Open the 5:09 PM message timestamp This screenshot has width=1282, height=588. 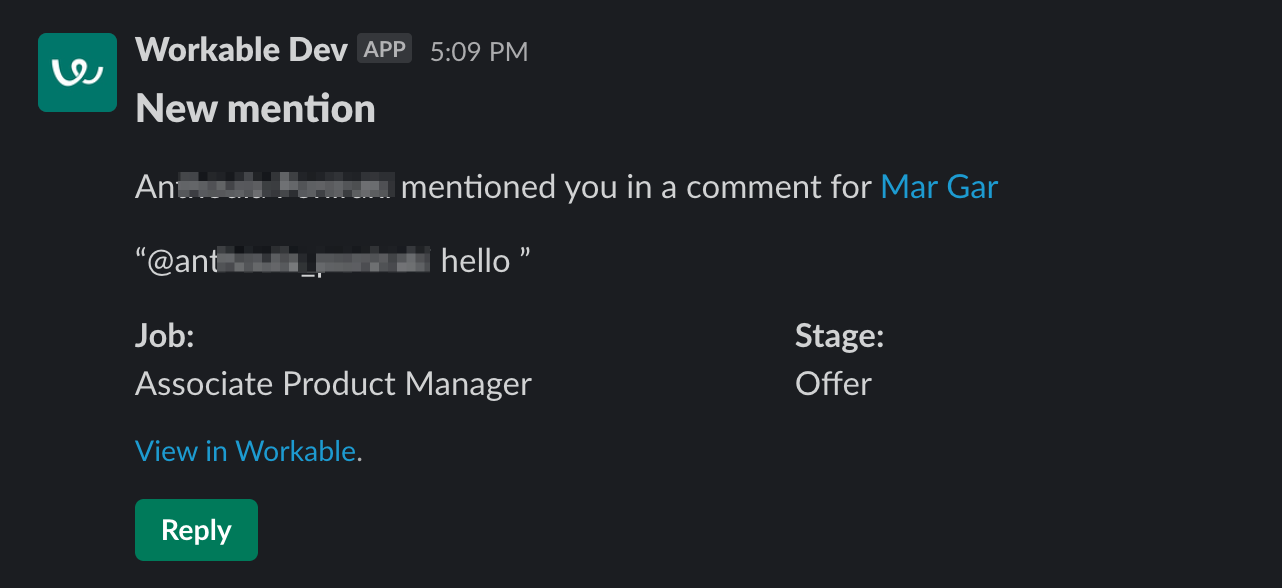point(479,52)
